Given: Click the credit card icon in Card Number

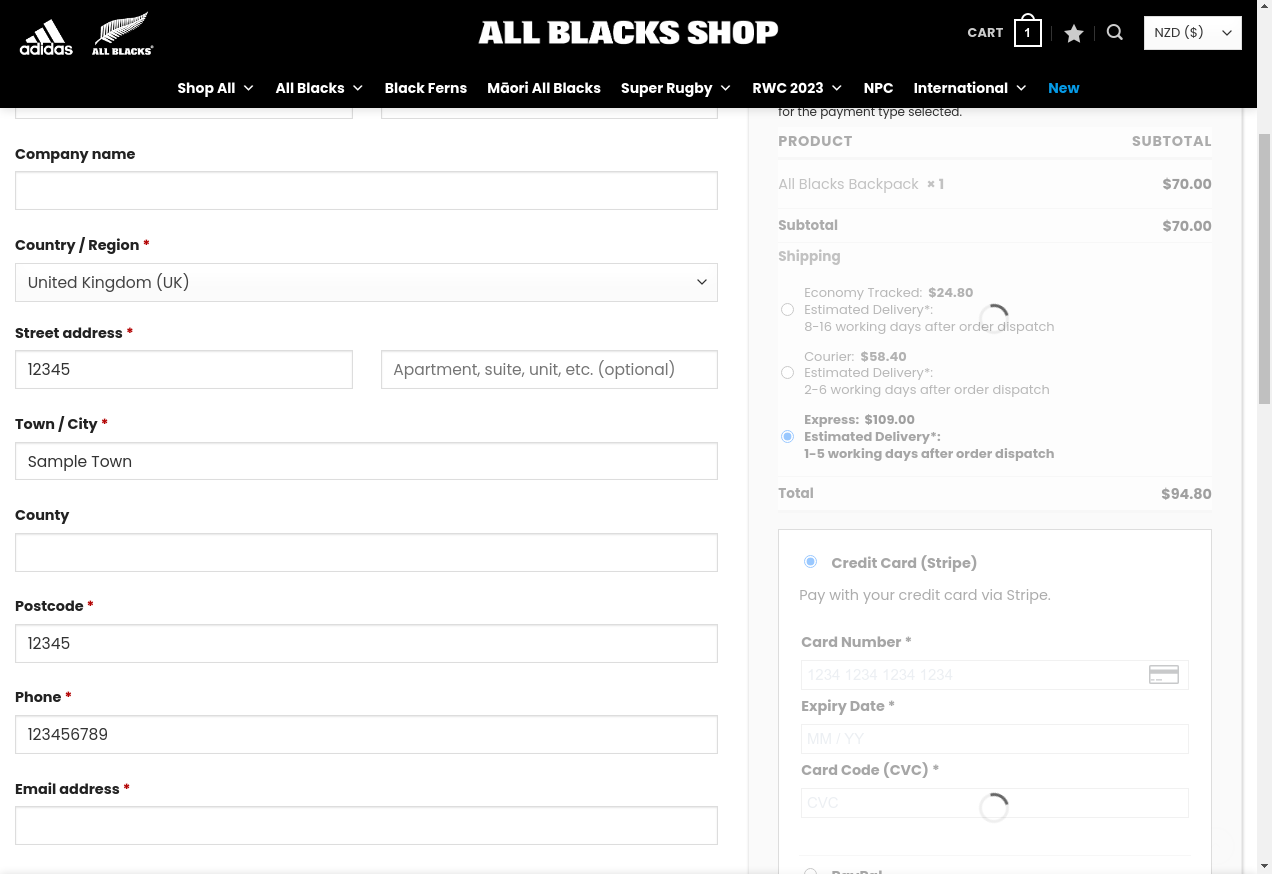Looking at the screenshot, I should 1164,674.
